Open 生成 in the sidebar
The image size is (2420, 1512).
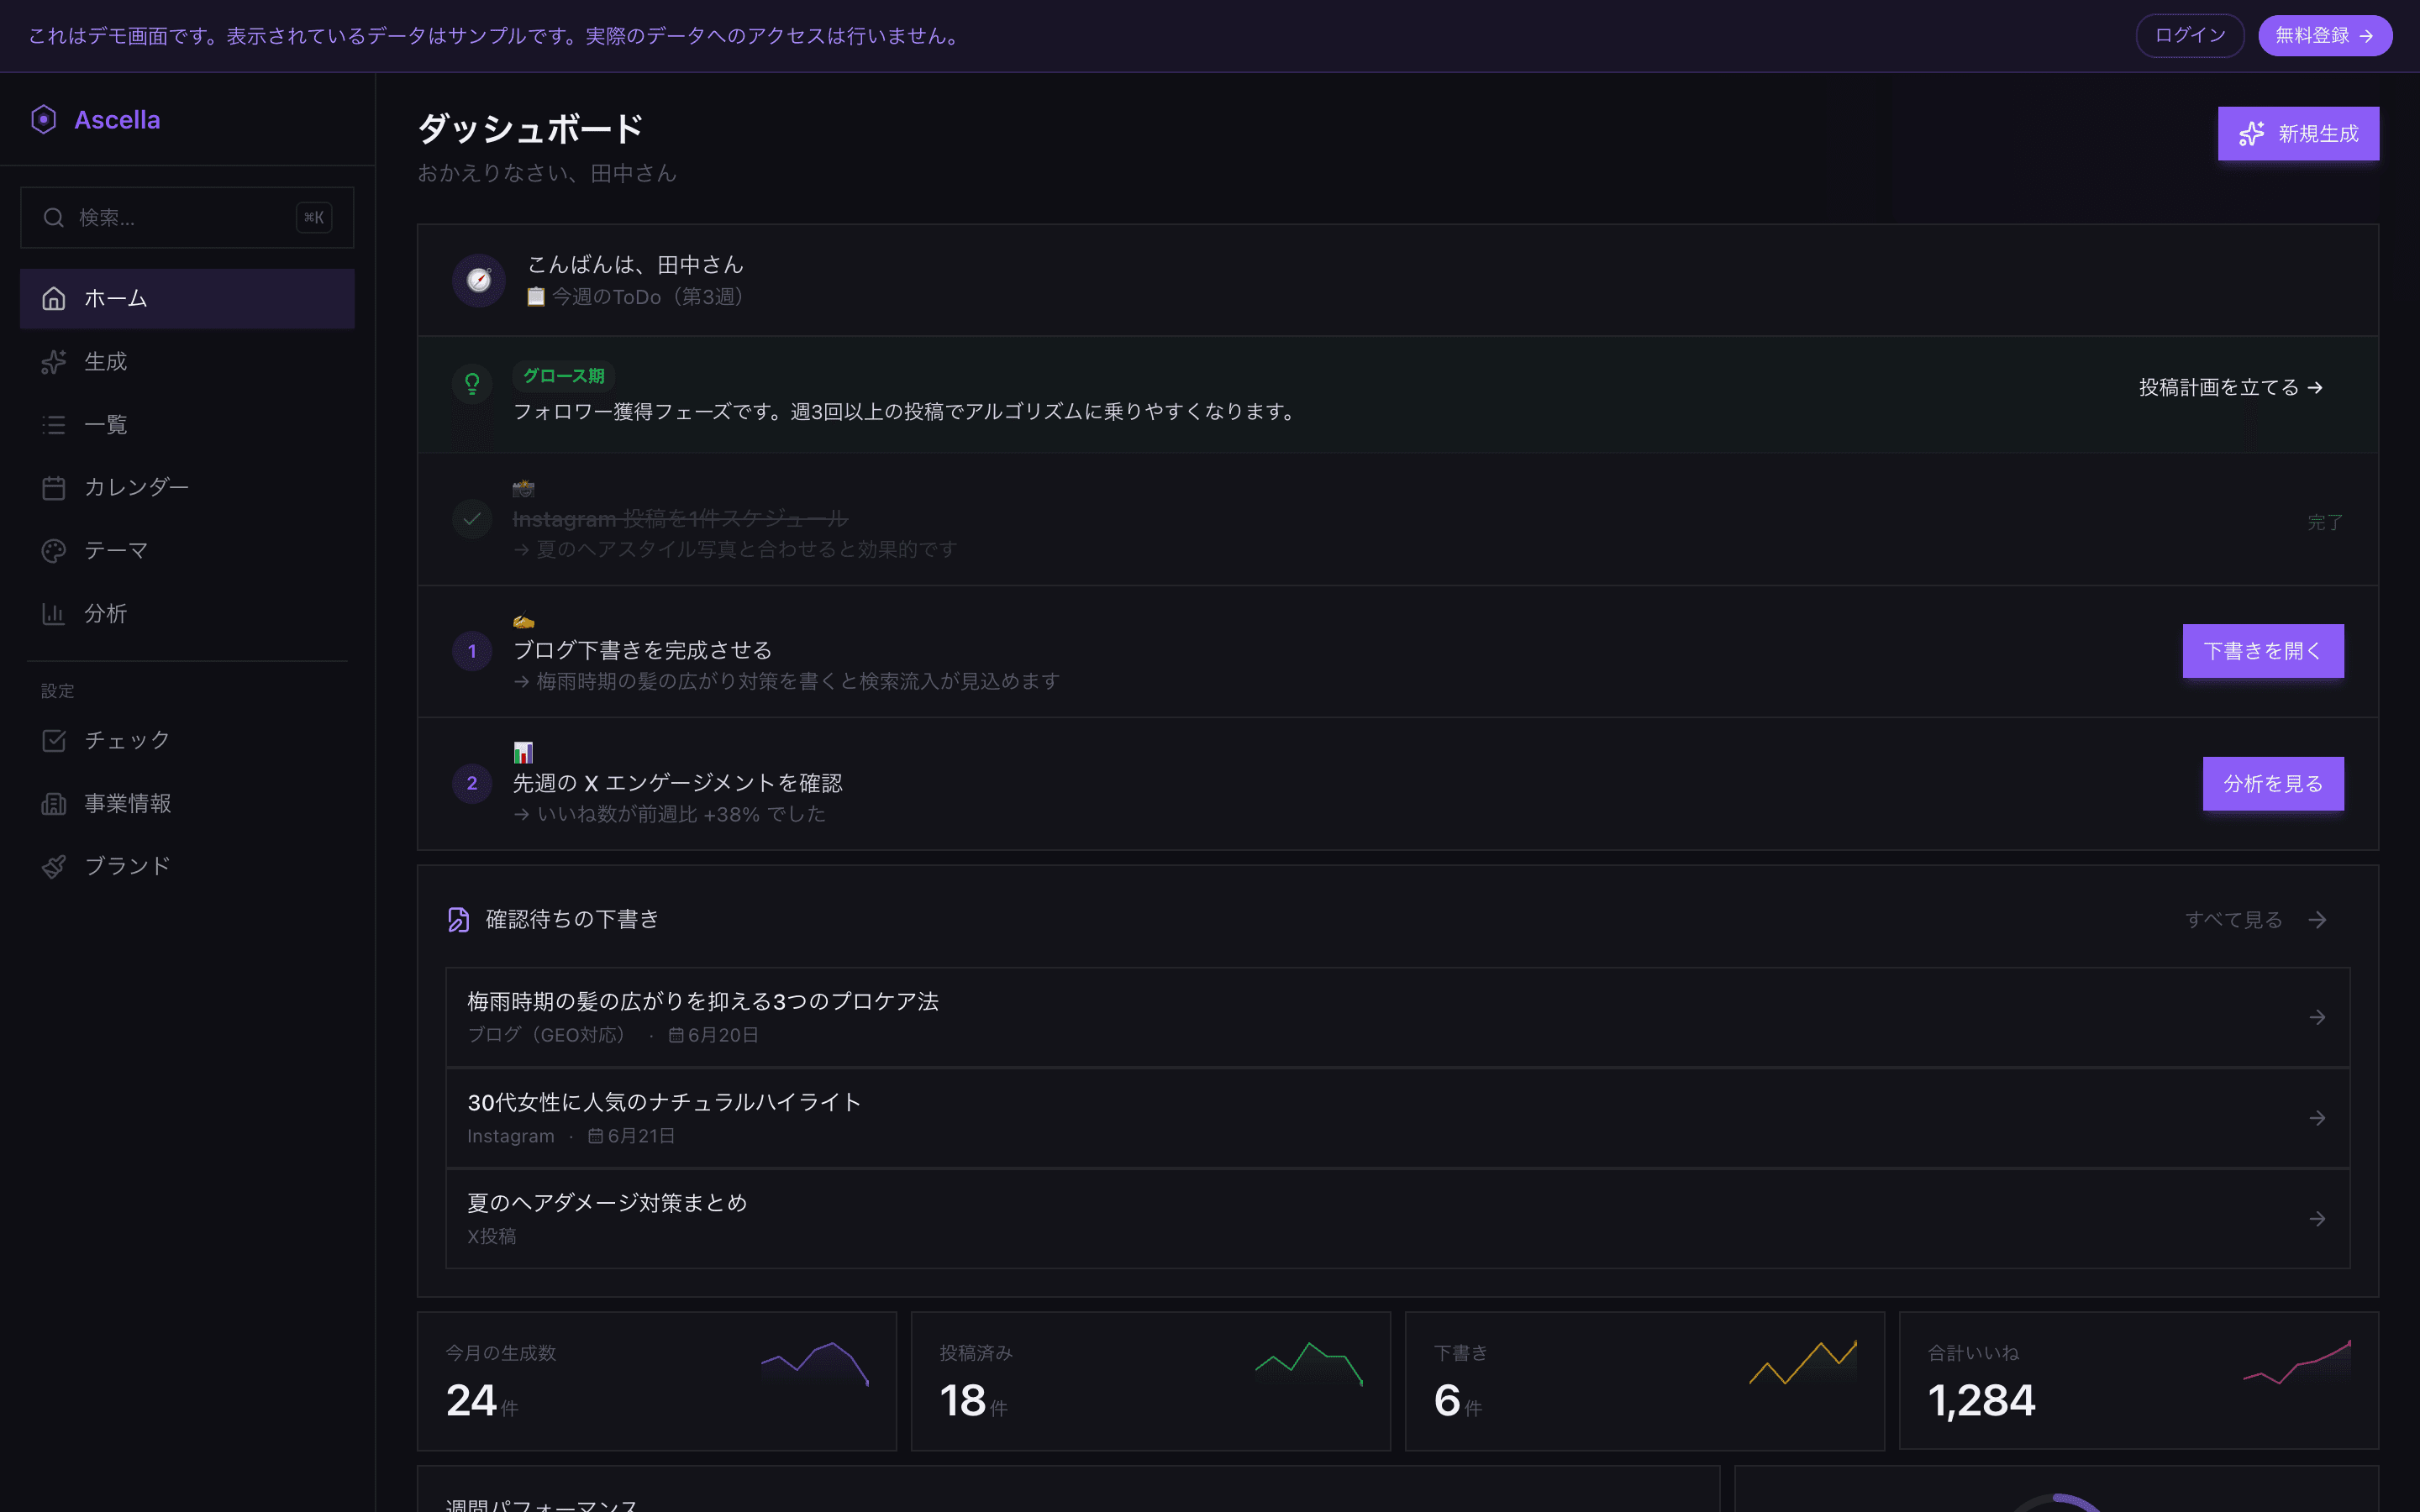(x=187, y=361)
